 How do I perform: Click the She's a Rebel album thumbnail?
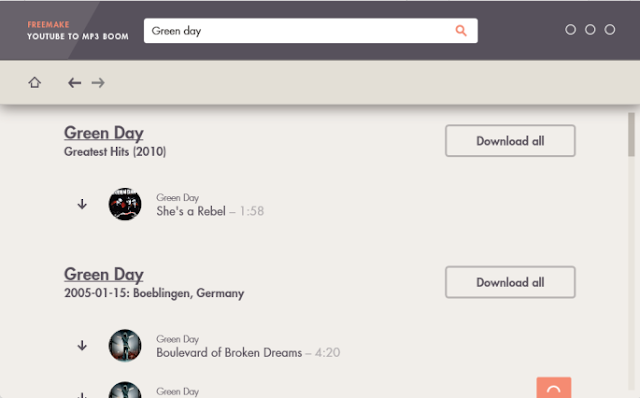tap(125, 204)
